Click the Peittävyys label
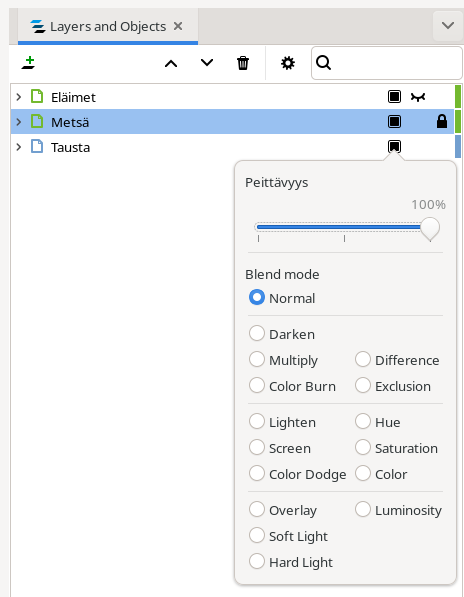Screen dimensions: 464x597 277,183
